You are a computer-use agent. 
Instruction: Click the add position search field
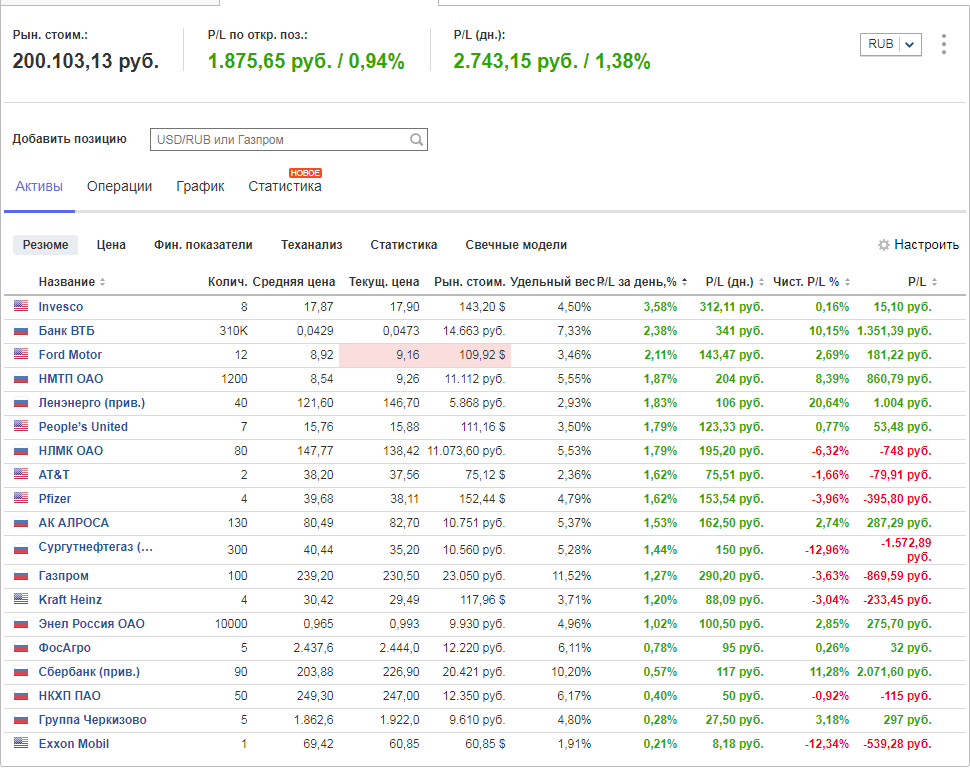(x=288, y=140)
